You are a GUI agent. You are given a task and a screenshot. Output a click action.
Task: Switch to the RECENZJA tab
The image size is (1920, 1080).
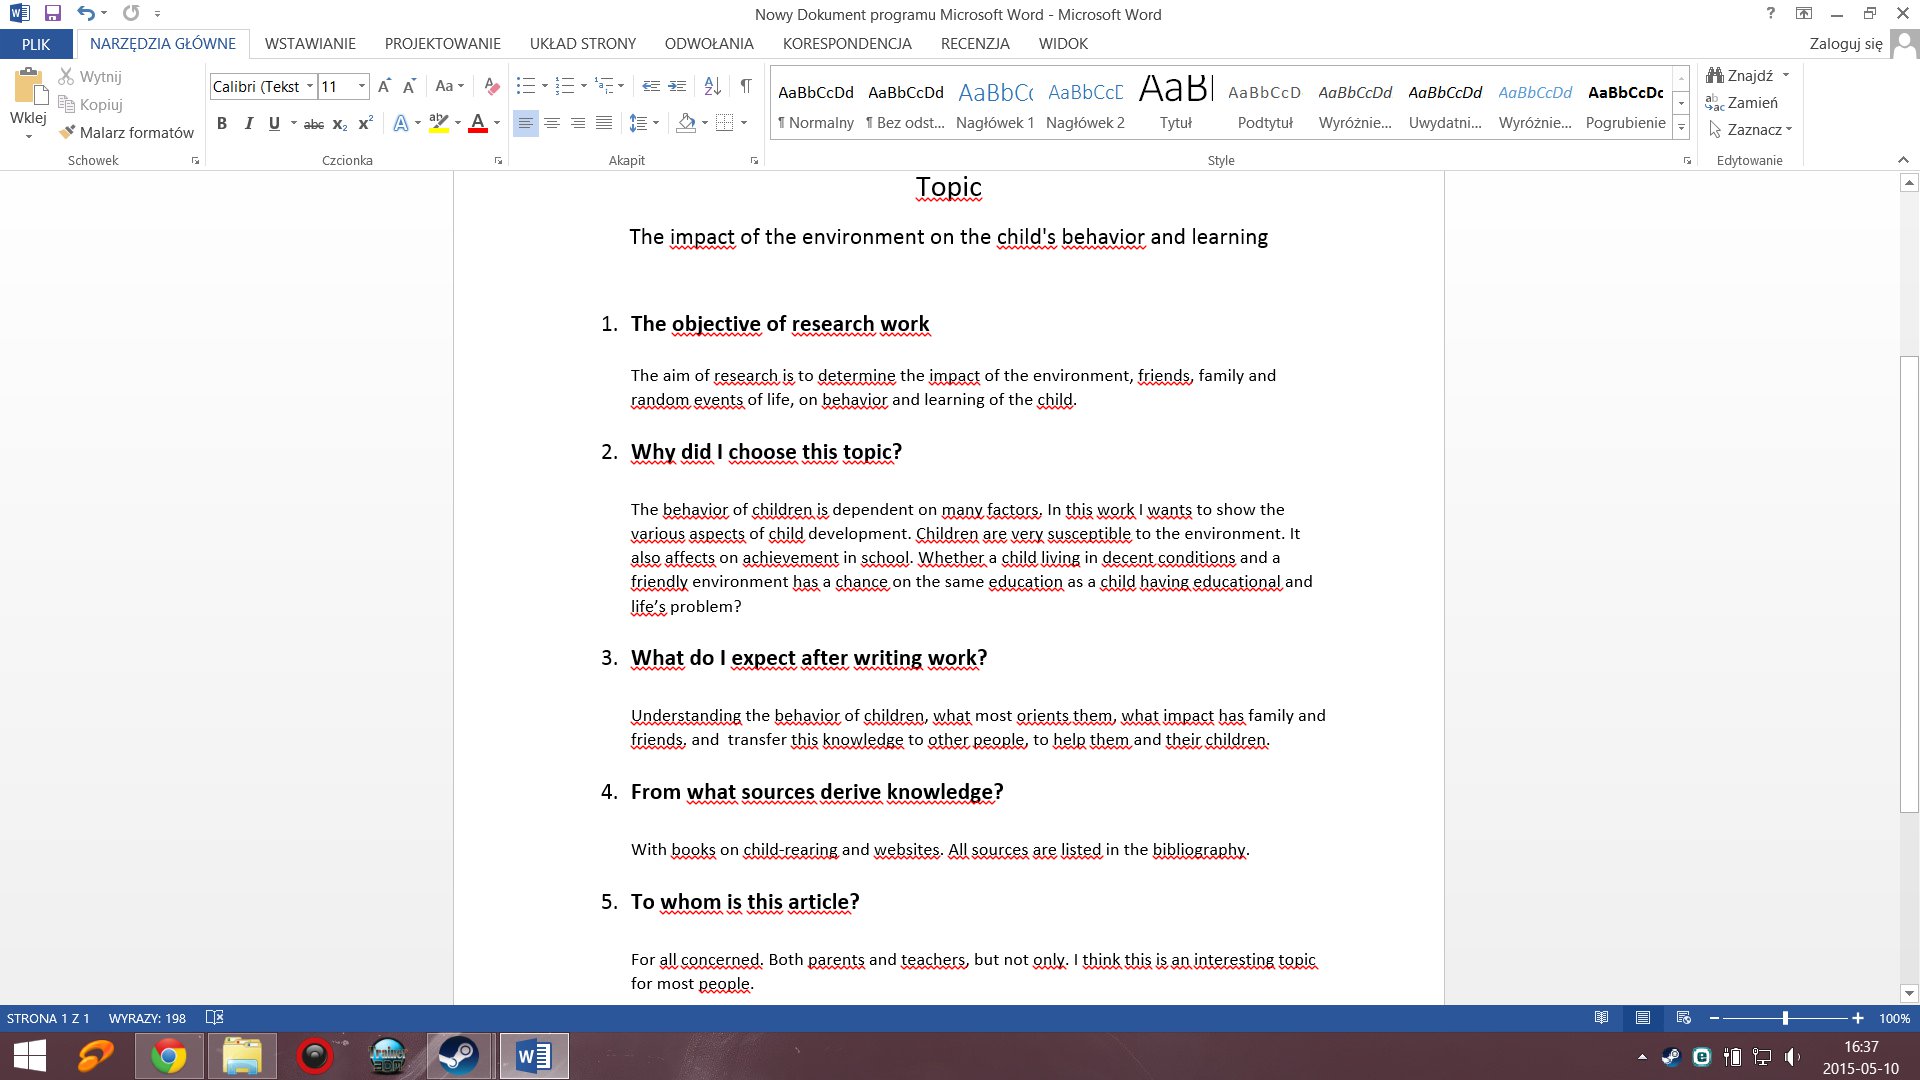point(974,44)
